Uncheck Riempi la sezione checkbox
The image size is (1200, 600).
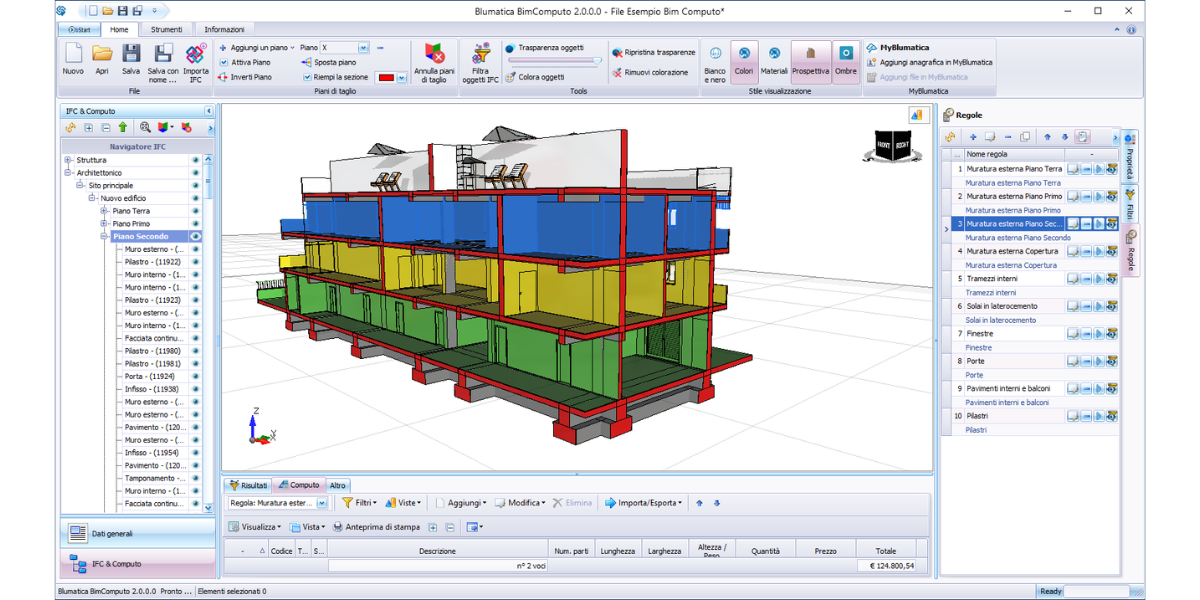[x=307, y=77]
